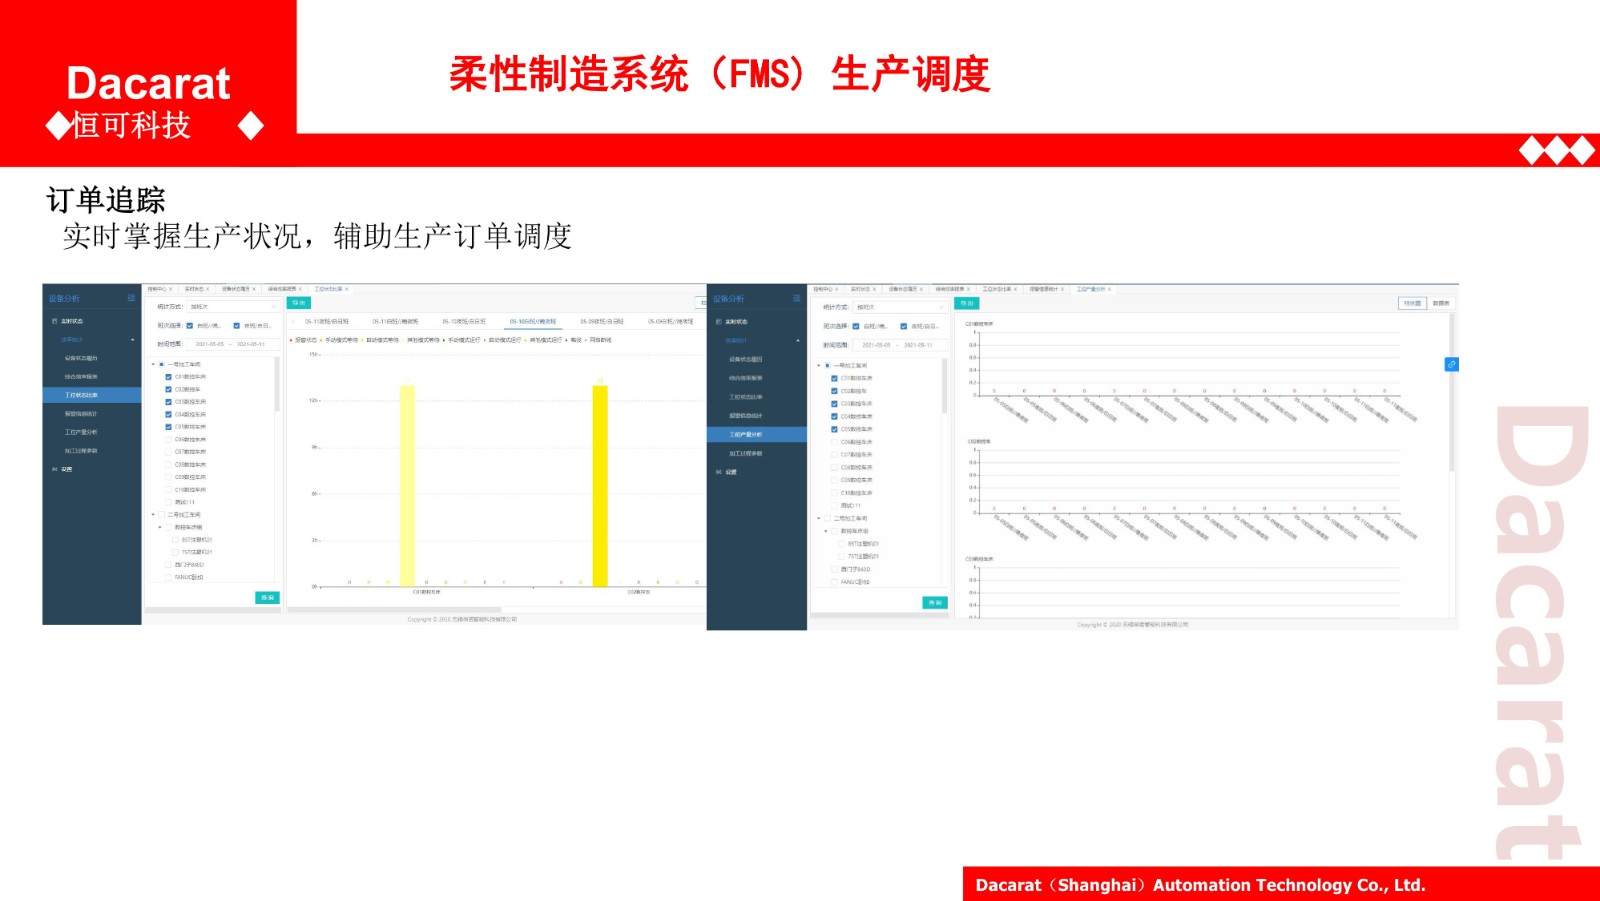This screenshot has width=1600, height=901.
Task: Close the 工位状态比率 tab in the left screenshot
Action: (x=347, y=289)
